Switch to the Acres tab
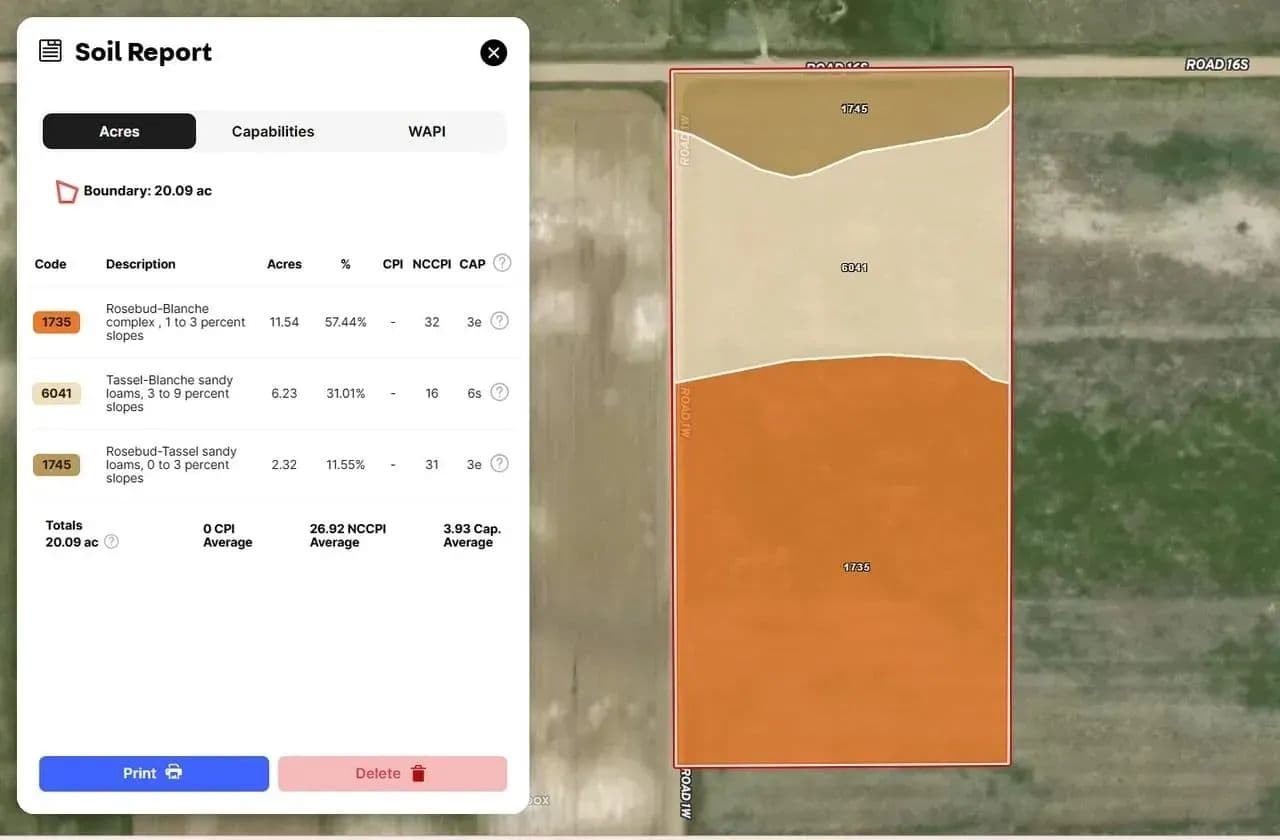This screenshot has height=840, width=1280. pyautogui.click(x=119, y=131)
